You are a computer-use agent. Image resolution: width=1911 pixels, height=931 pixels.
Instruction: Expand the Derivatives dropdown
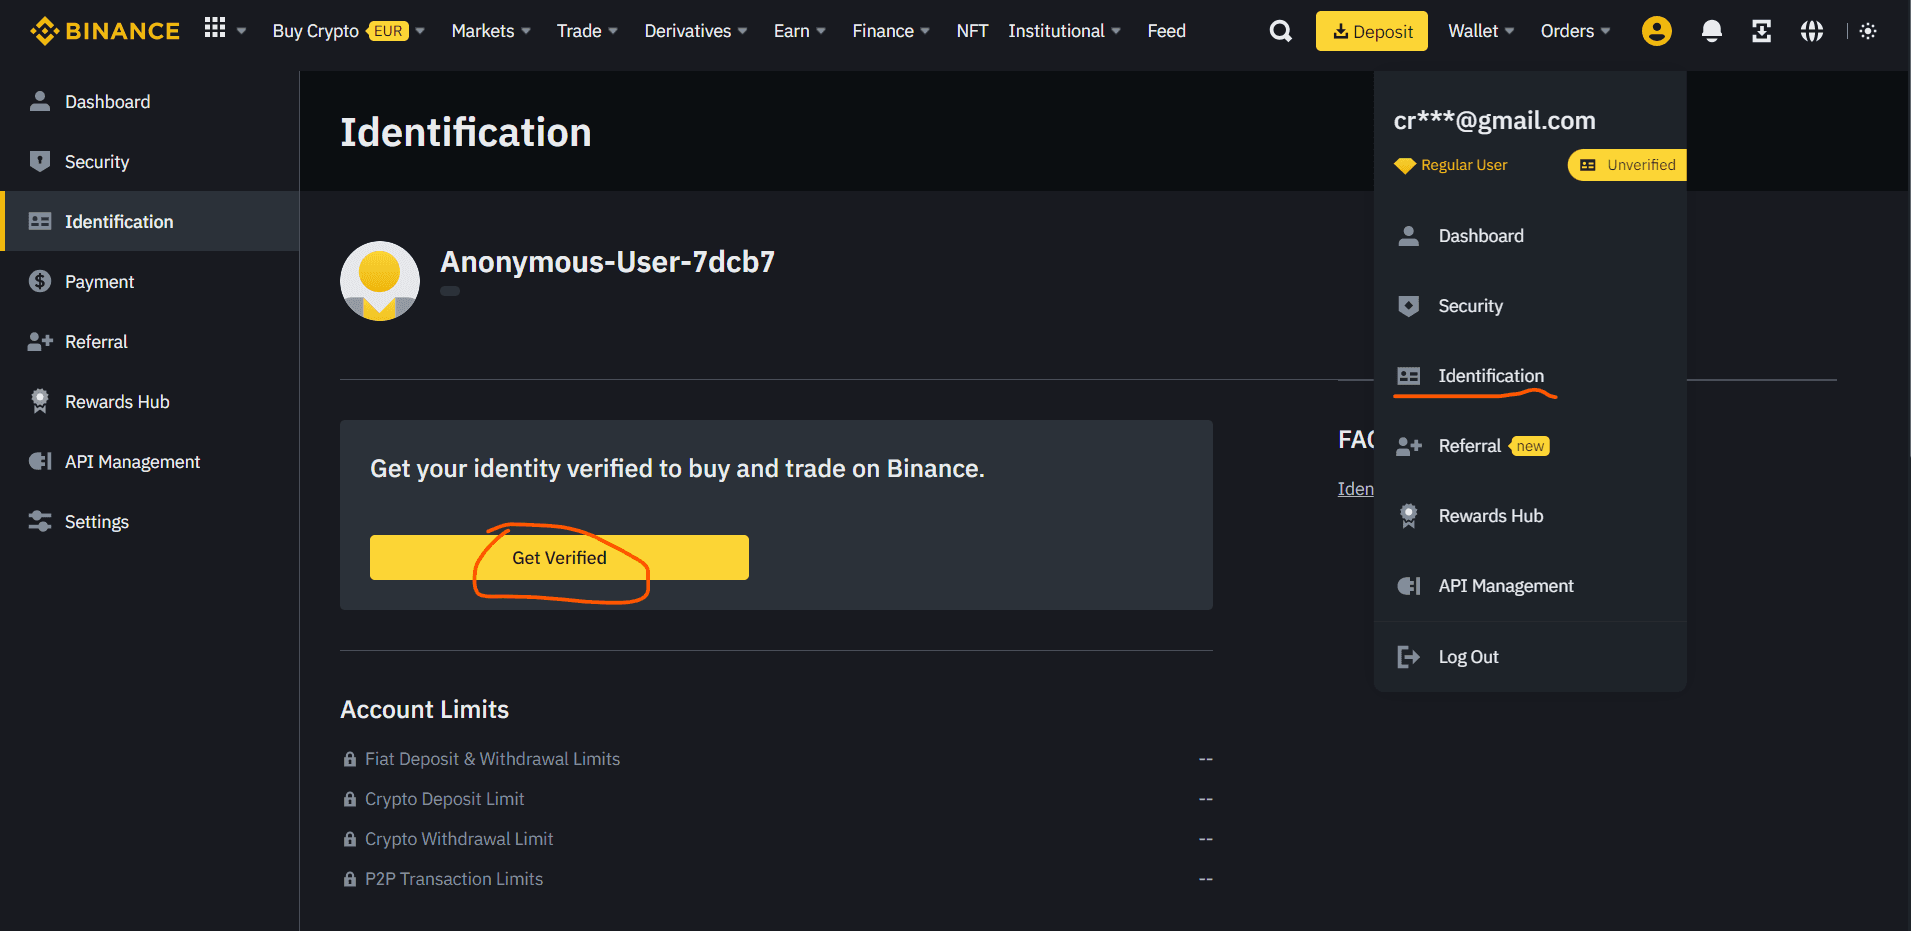tap(696, 31)
